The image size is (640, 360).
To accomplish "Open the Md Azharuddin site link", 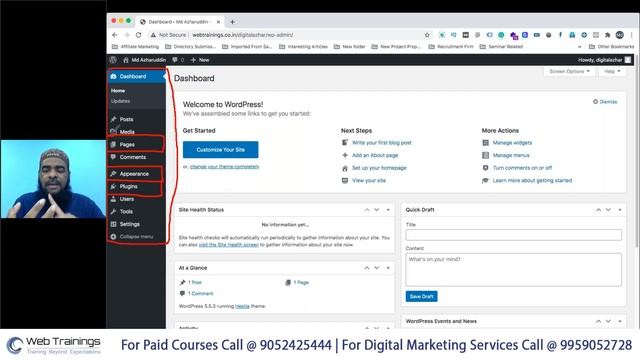I will [x=144, y=60].
